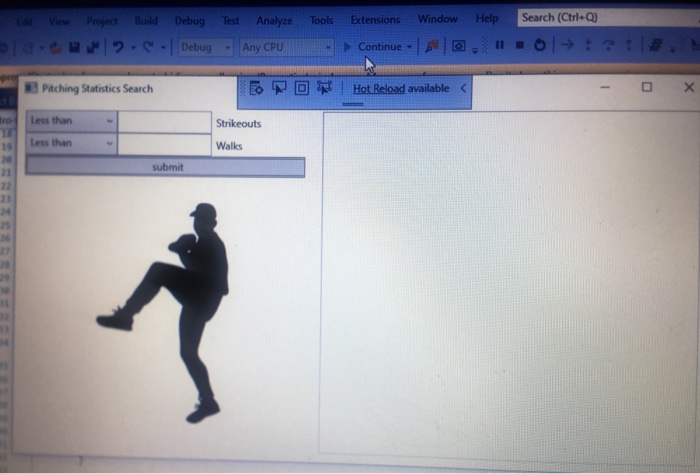Click the Redo icon
This screenshot has height=474, width=700.
coord(148,47)
